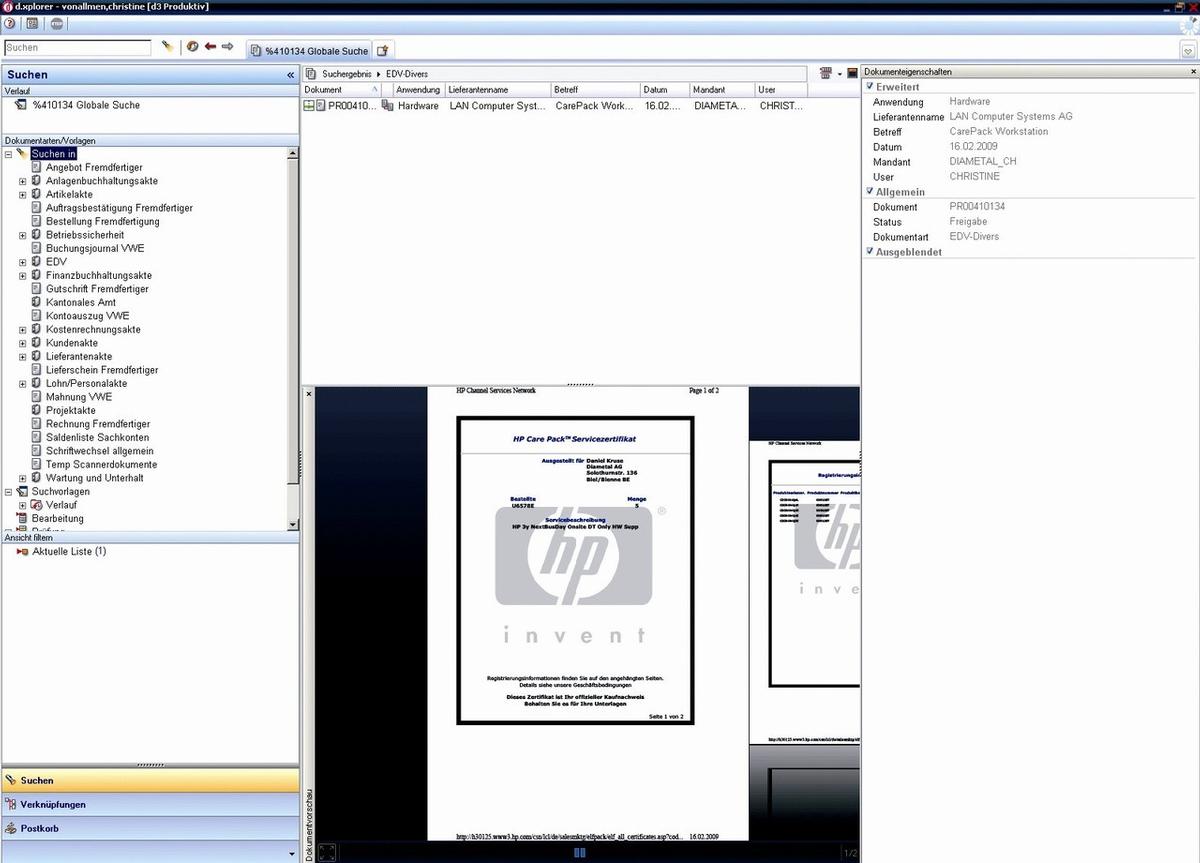Select Kantonales Amt document type
Image resolution: width=1200 pixels, height=863 pixels.
[81, 302]
